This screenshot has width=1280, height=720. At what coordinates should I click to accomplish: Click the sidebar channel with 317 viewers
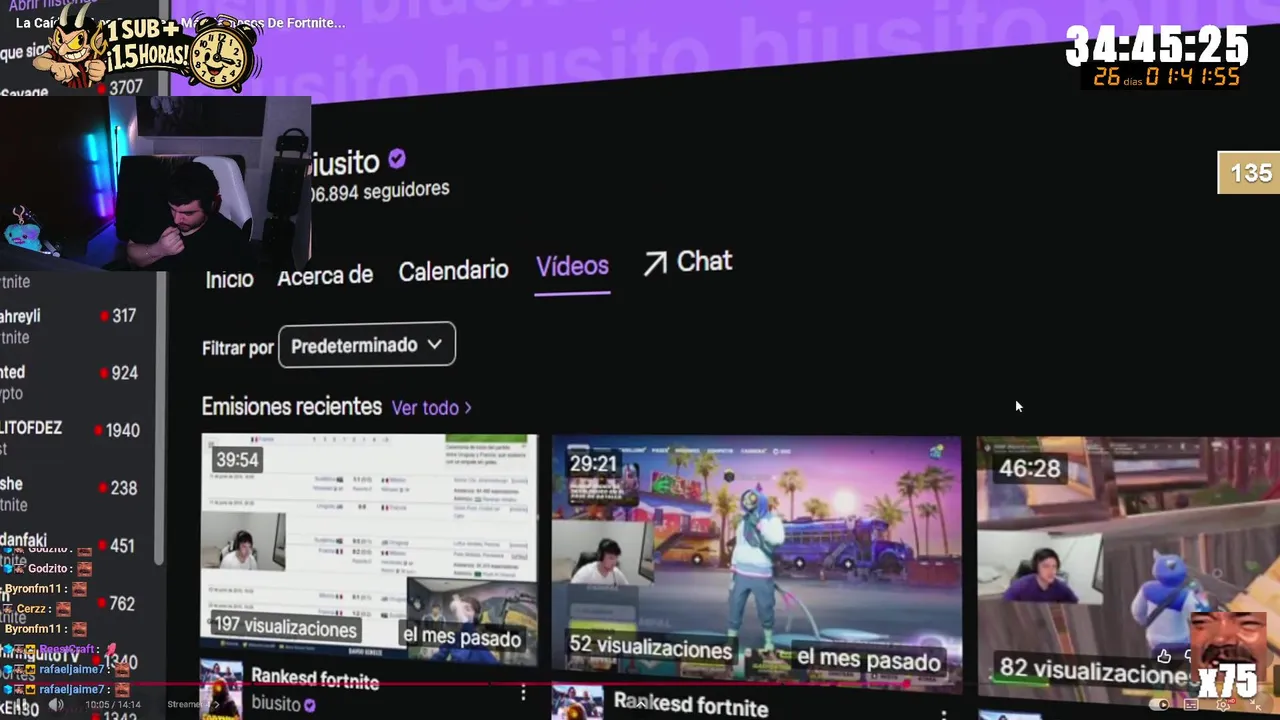click(70, 326)
